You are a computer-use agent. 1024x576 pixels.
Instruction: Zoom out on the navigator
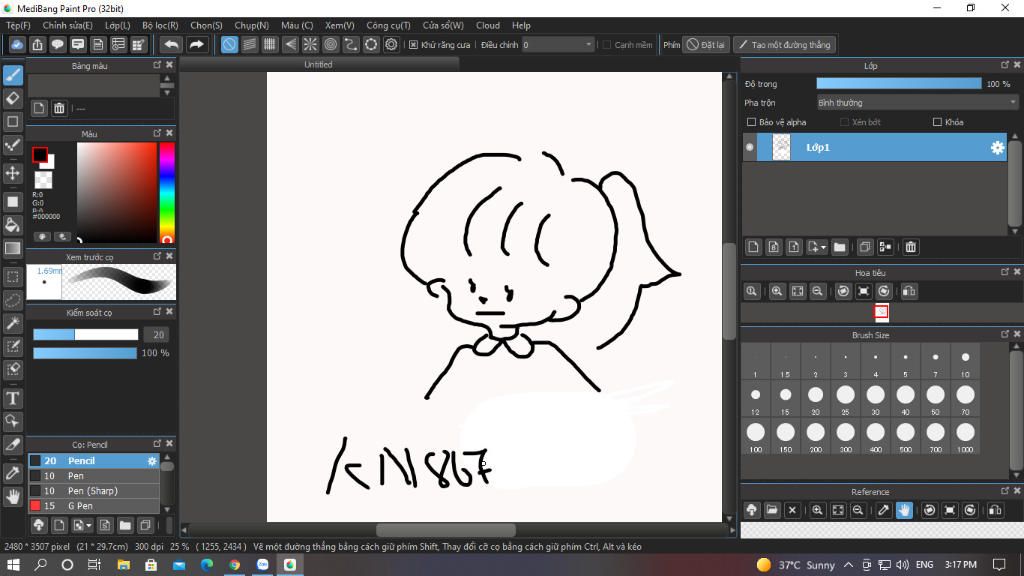pos(817,291)
